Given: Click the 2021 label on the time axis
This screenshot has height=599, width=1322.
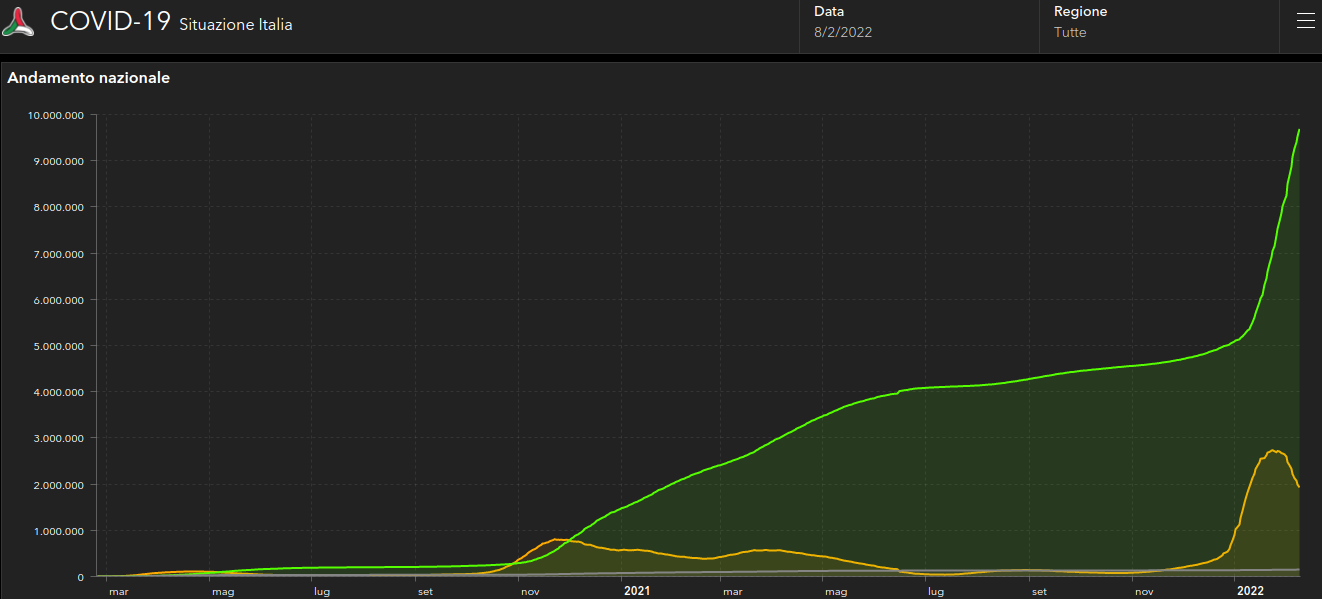Looking at the screenshot, I should point(637,591).
